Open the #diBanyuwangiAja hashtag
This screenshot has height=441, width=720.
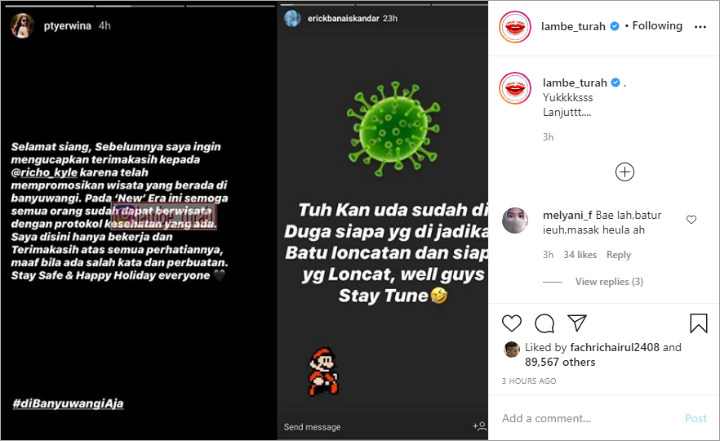[x=68, y=403]
